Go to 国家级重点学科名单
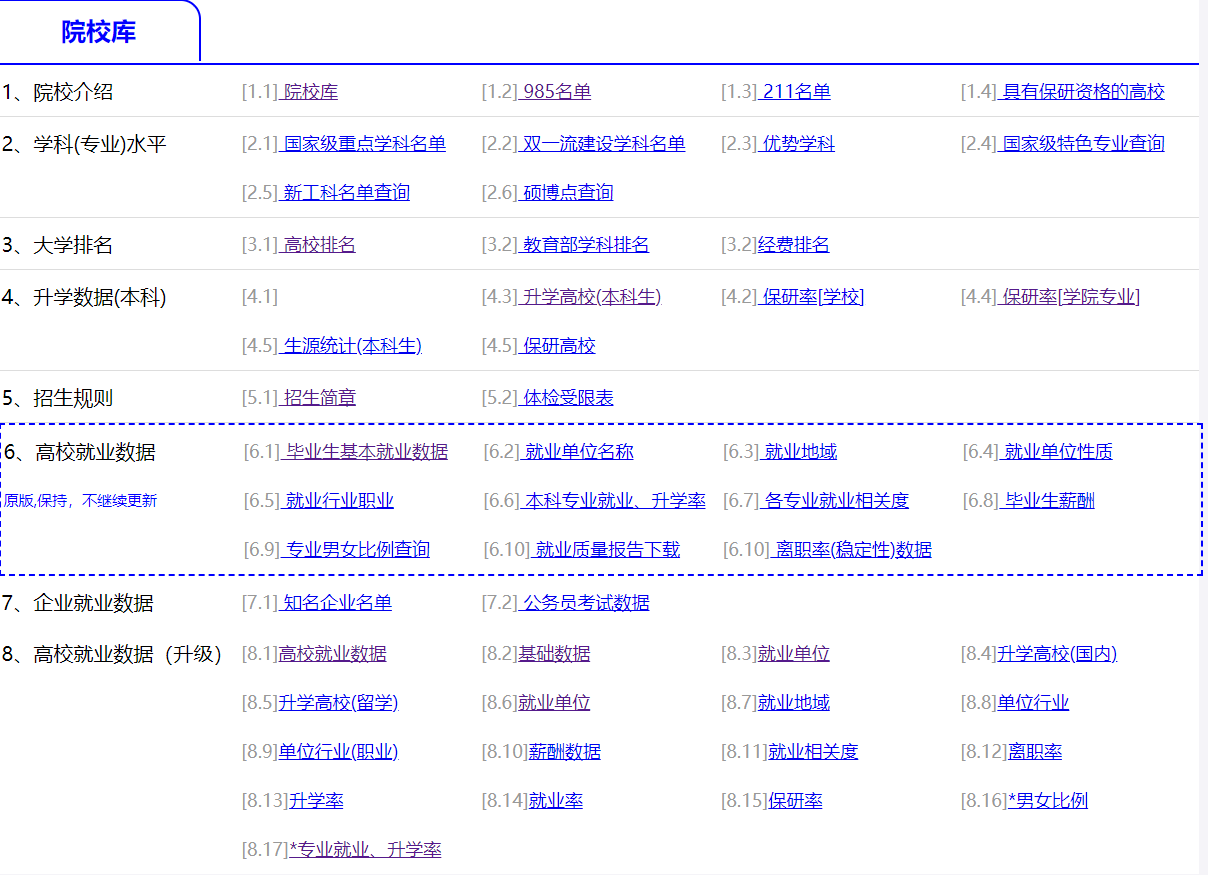 click(363, 144)
